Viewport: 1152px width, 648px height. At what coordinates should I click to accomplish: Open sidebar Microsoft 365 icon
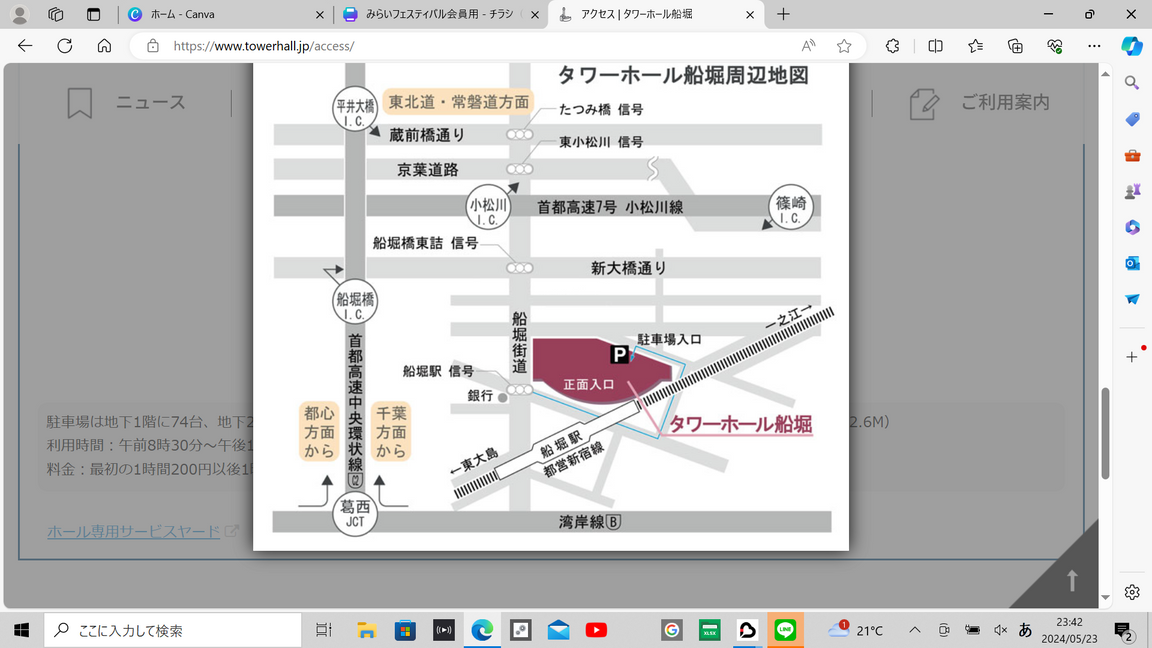pos(1132,227)
